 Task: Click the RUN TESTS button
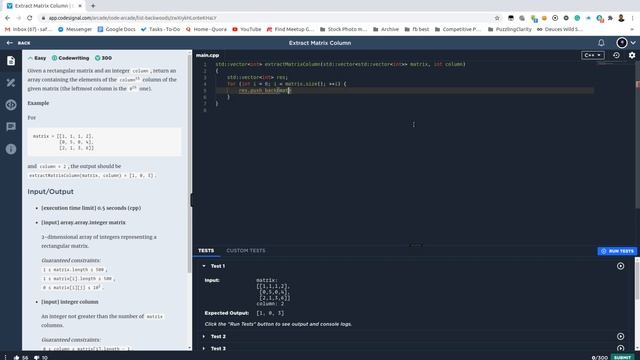tap(617, 251)
